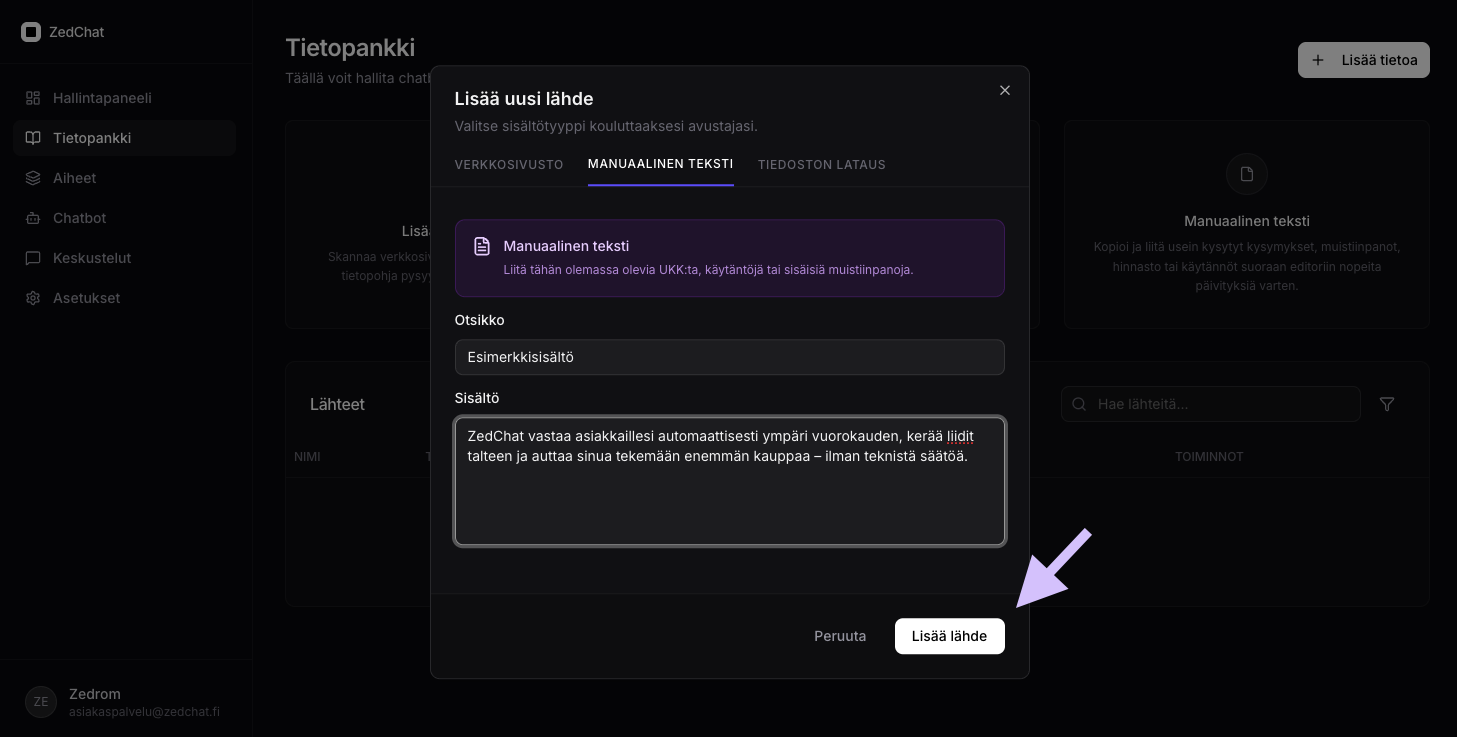Screen dimensions: 1457x737
Task: Click Peruuta to cancel
Action: point(840,636)
